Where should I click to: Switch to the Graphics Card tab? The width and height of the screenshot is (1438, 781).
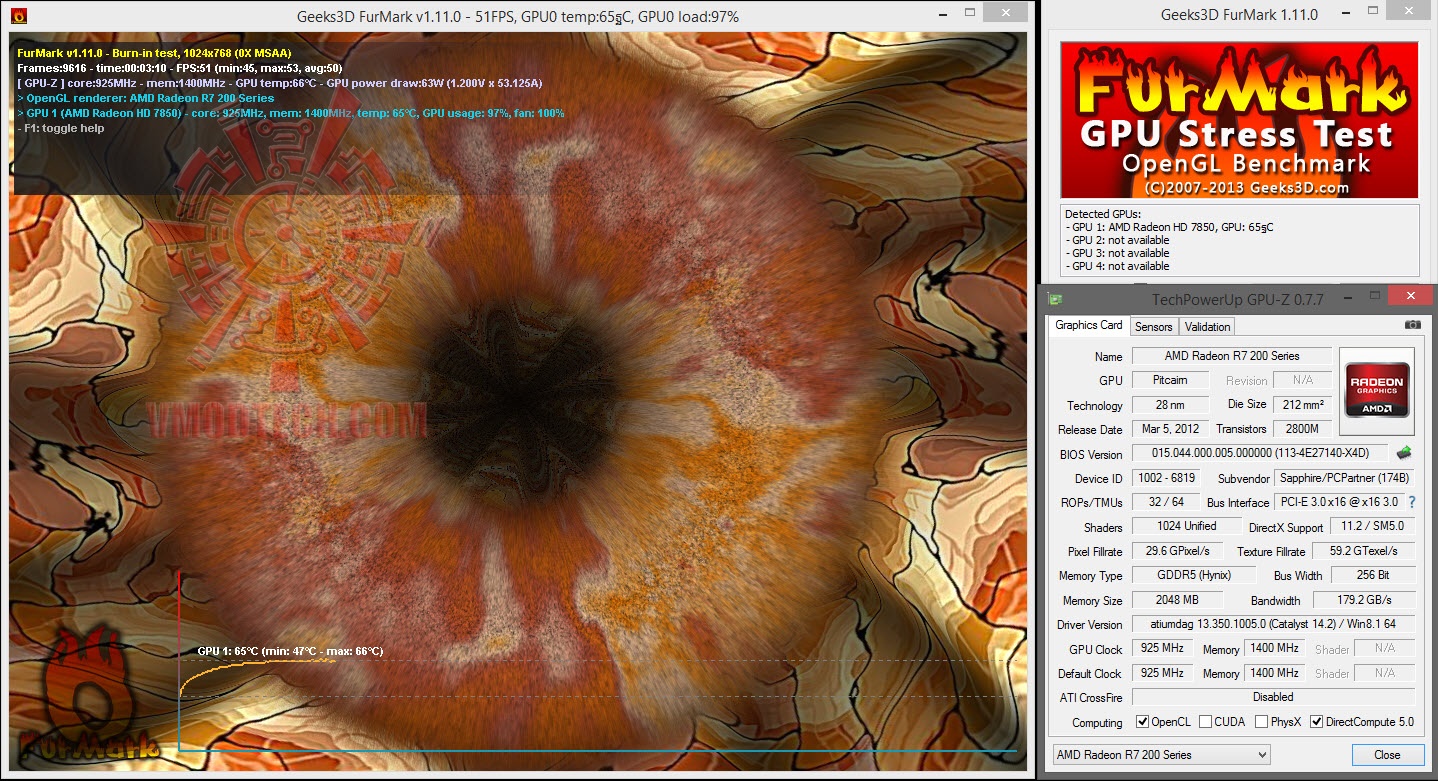[x=1089, y=325]
